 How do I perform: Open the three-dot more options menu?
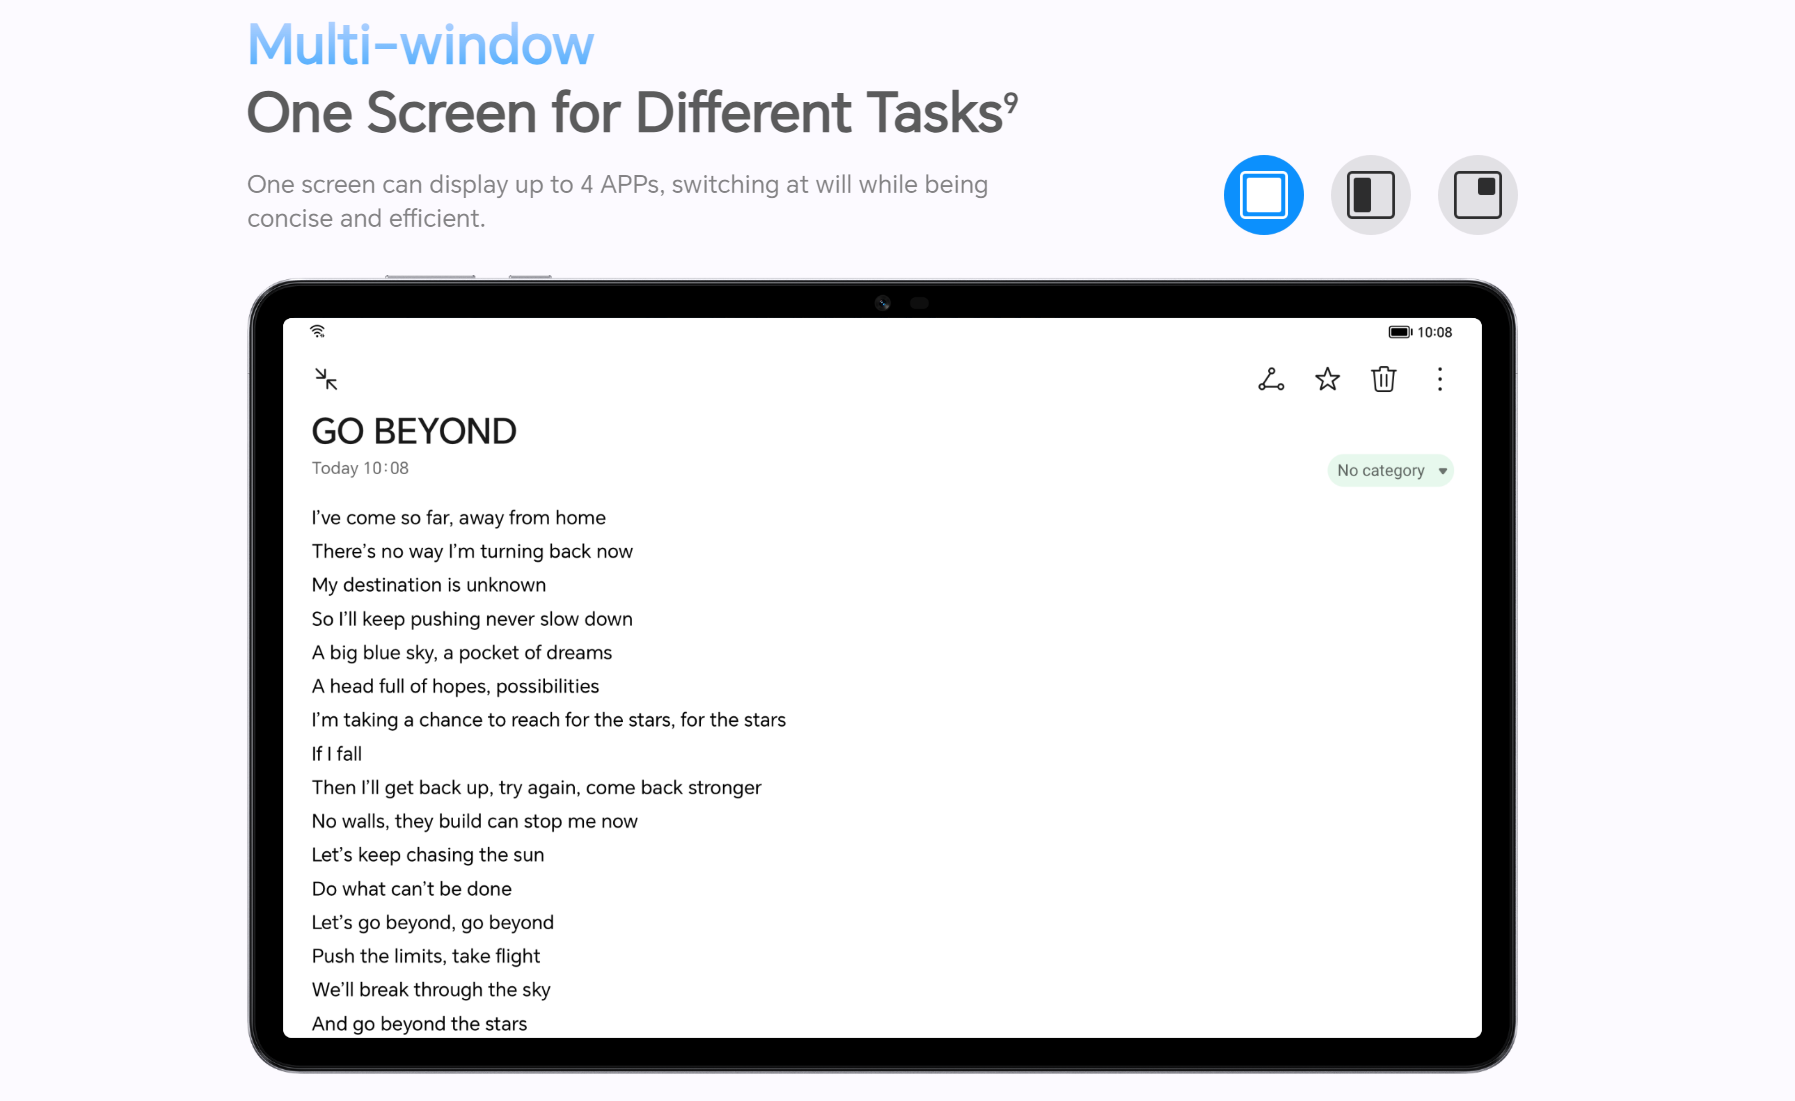point(1439,379)
